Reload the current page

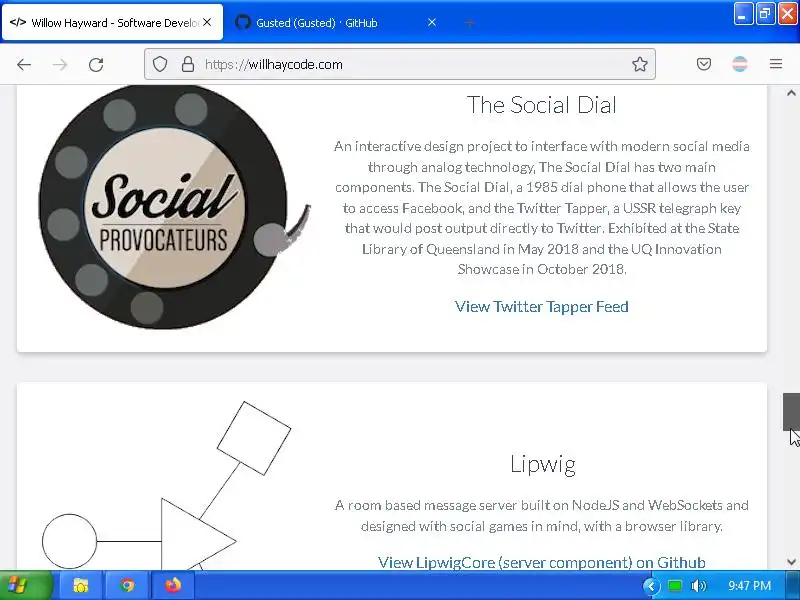click(96, 65)
